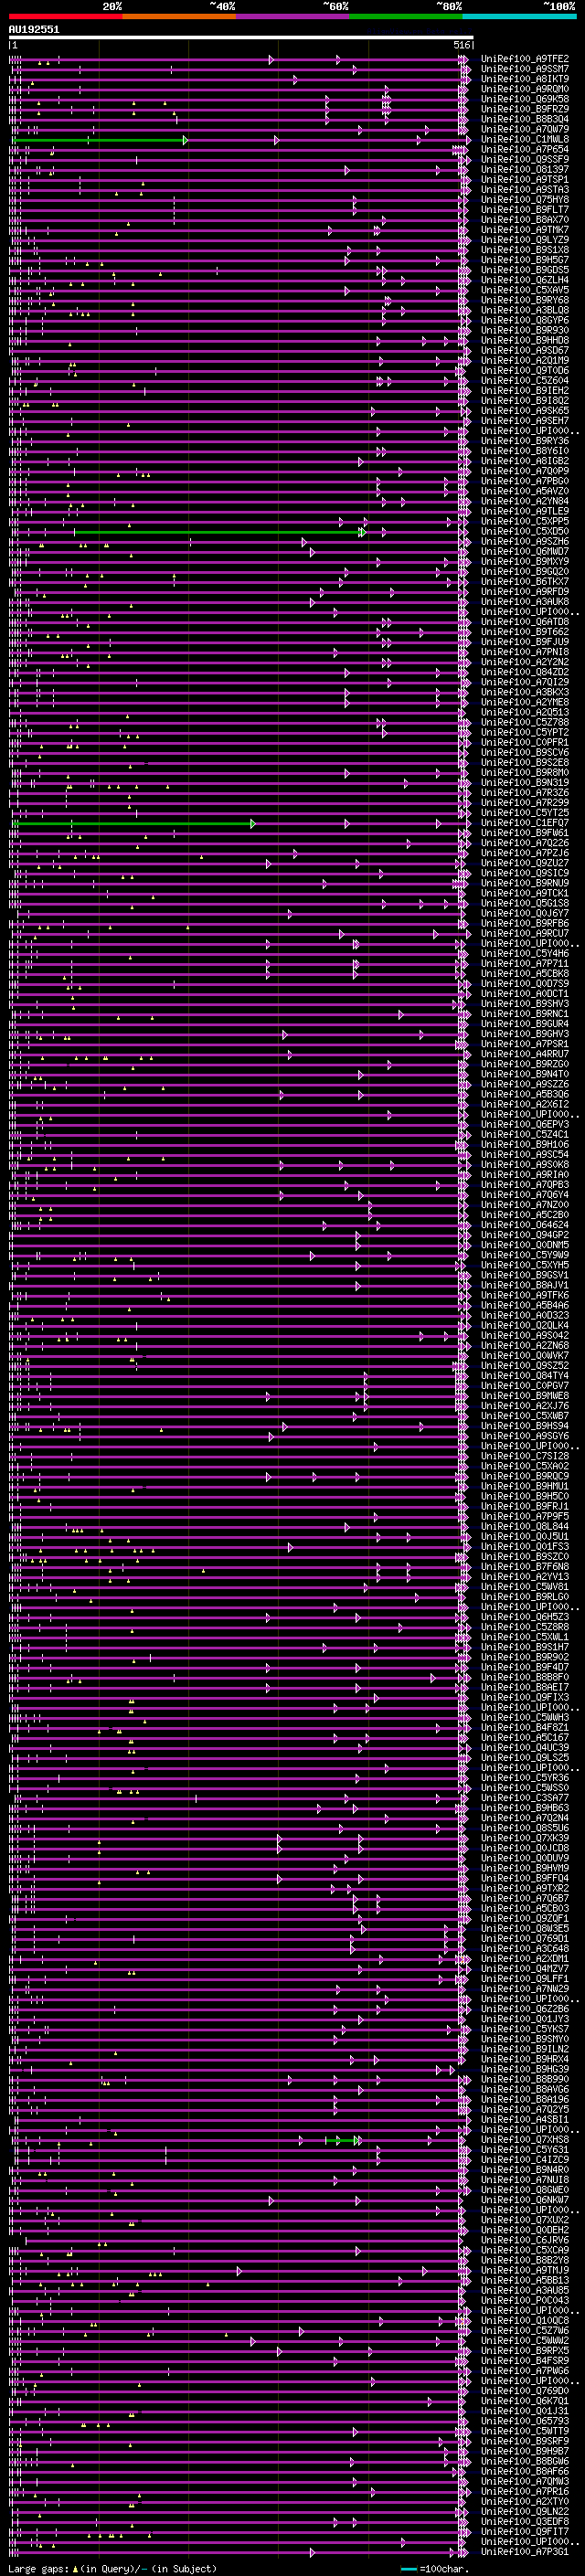Open hit UniRef100_C1MWL8
This screenshot has height=2576, width=585.
tap(525, 139)
